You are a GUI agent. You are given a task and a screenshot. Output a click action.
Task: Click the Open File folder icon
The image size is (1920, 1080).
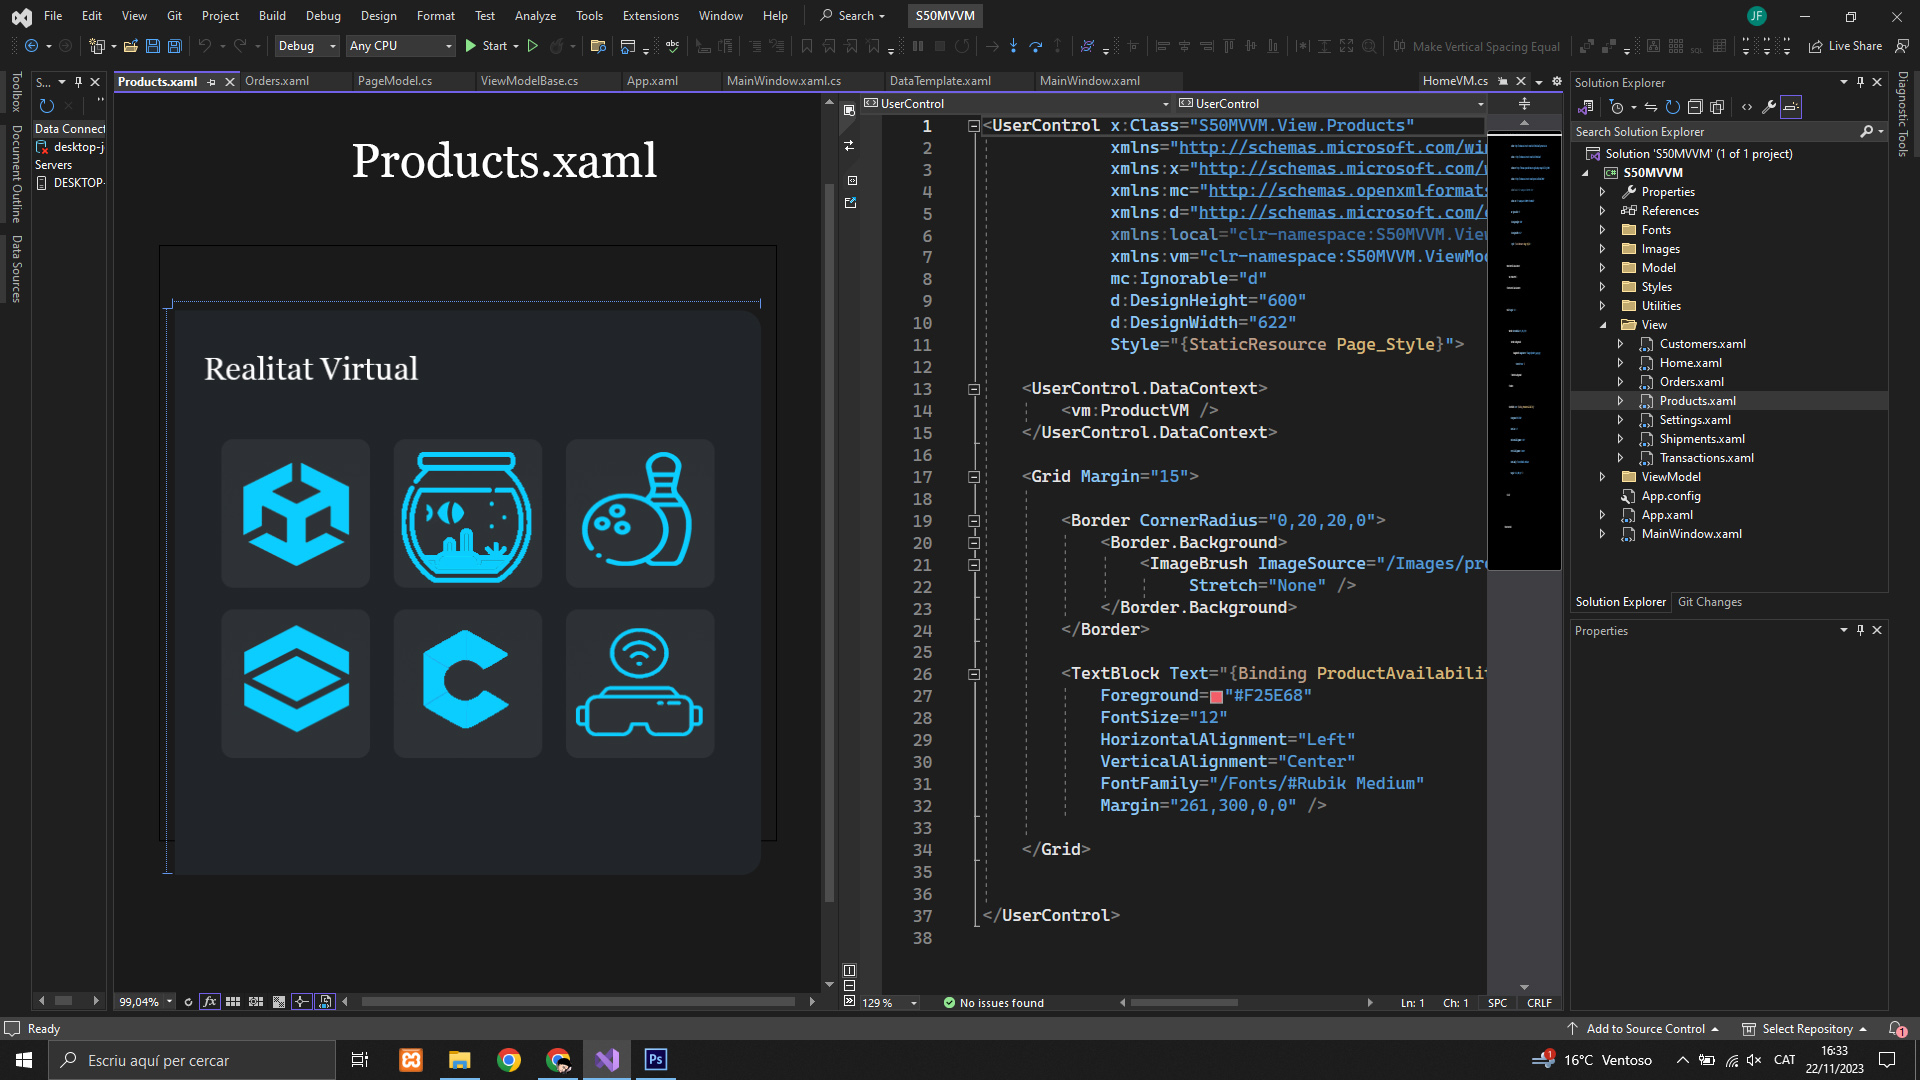131,46
